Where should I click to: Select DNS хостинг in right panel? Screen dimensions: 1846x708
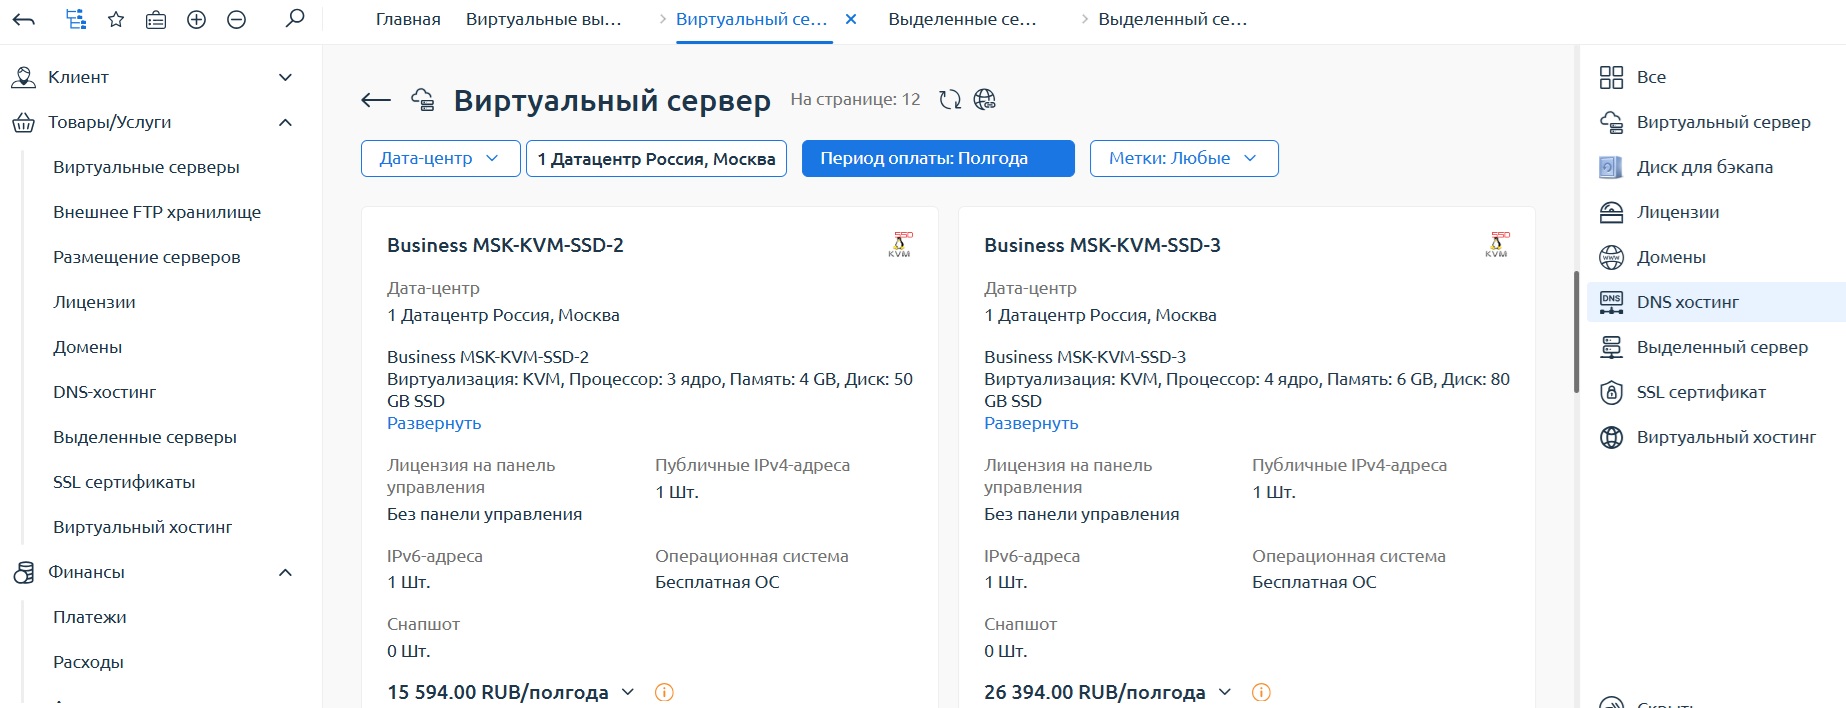[x=1687, y=302]
